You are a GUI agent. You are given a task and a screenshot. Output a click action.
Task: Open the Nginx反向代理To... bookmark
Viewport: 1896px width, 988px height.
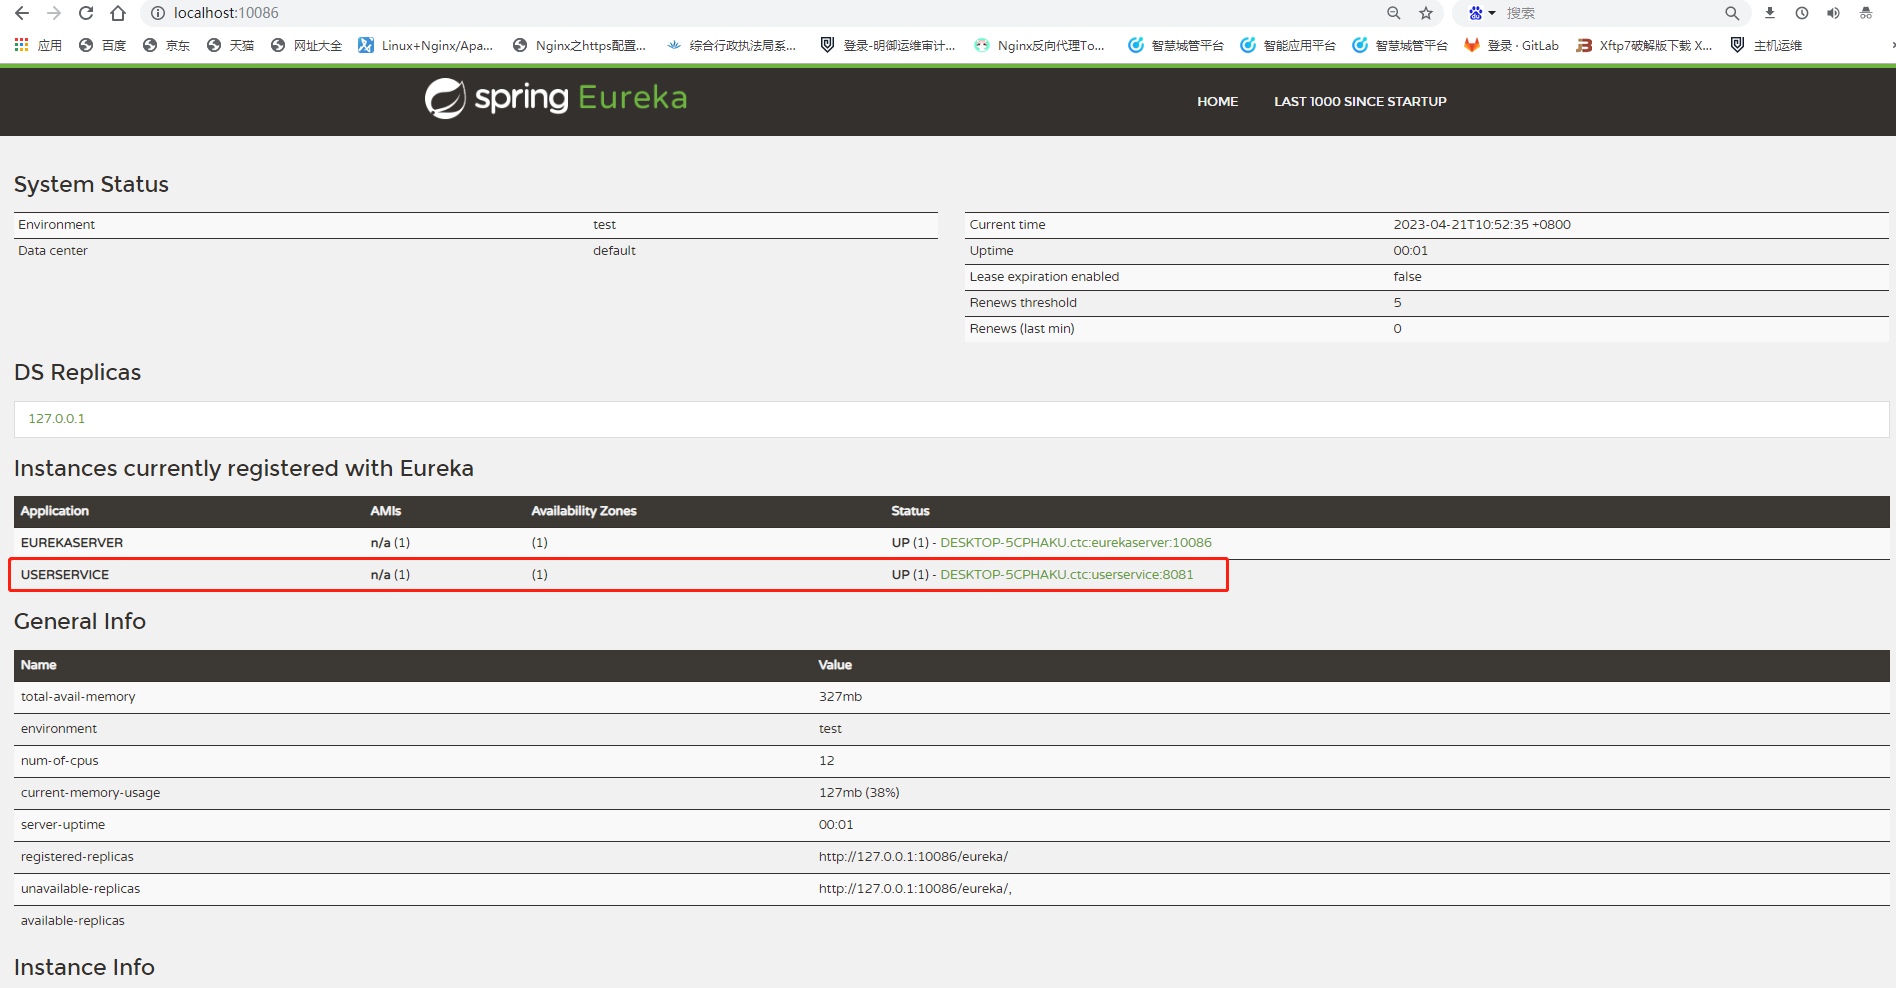click(1039, 45)
